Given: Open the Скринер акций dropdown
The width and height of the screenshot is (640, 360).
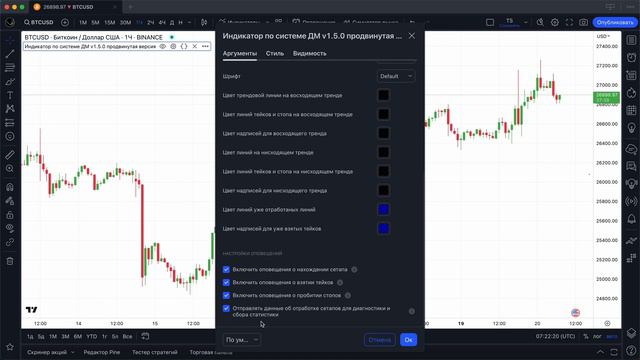Looking at the screenshot, I should pos(51,352).
